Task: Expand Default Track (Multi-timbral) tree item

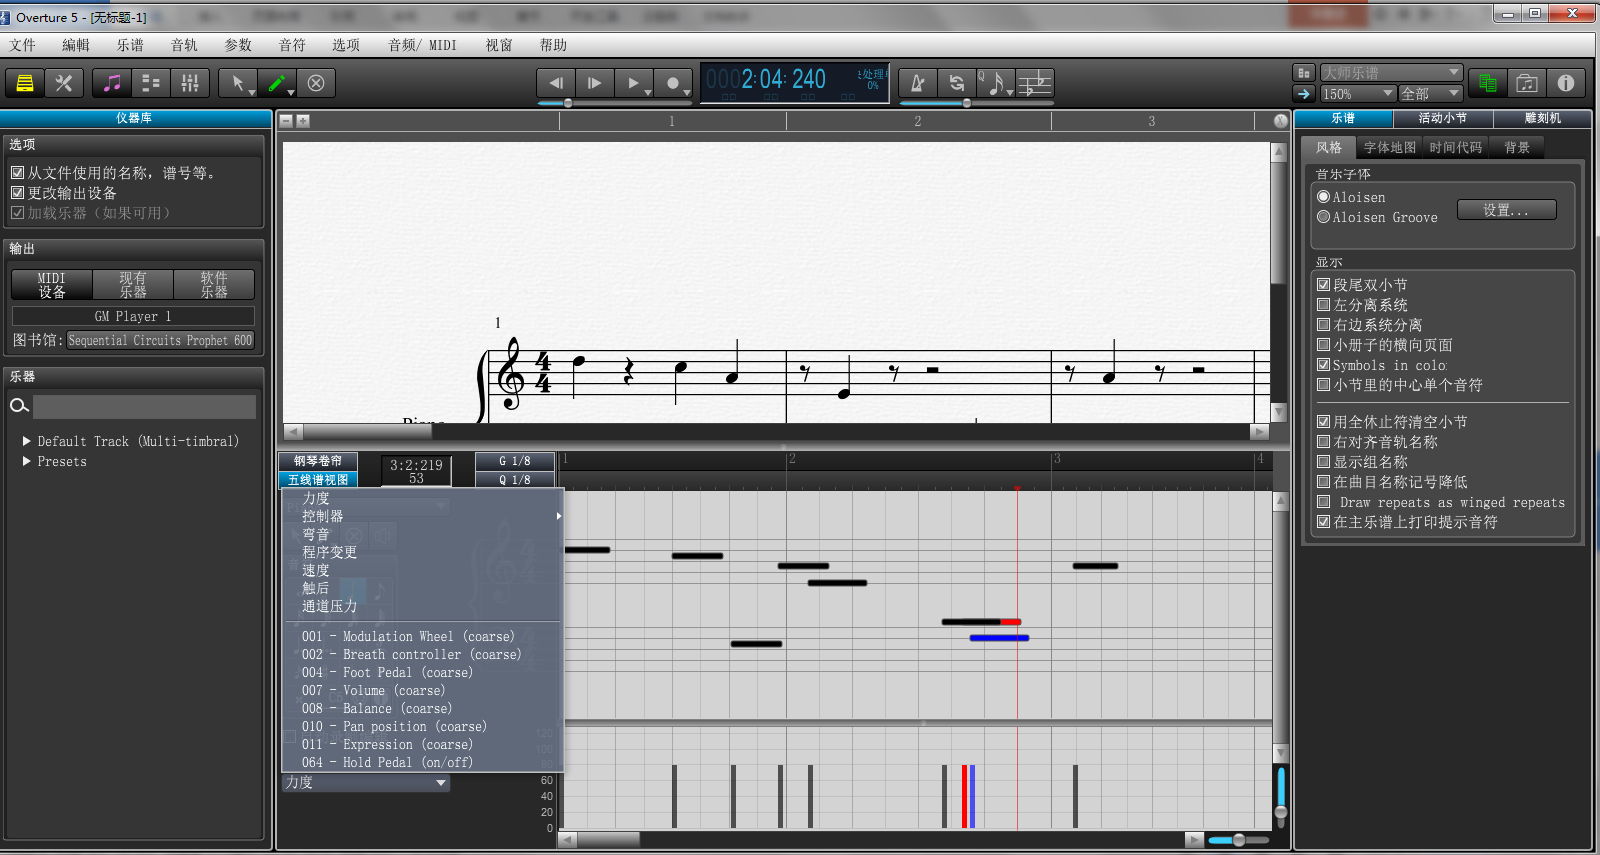Action: pyautogui.click(x=27, y=441)
